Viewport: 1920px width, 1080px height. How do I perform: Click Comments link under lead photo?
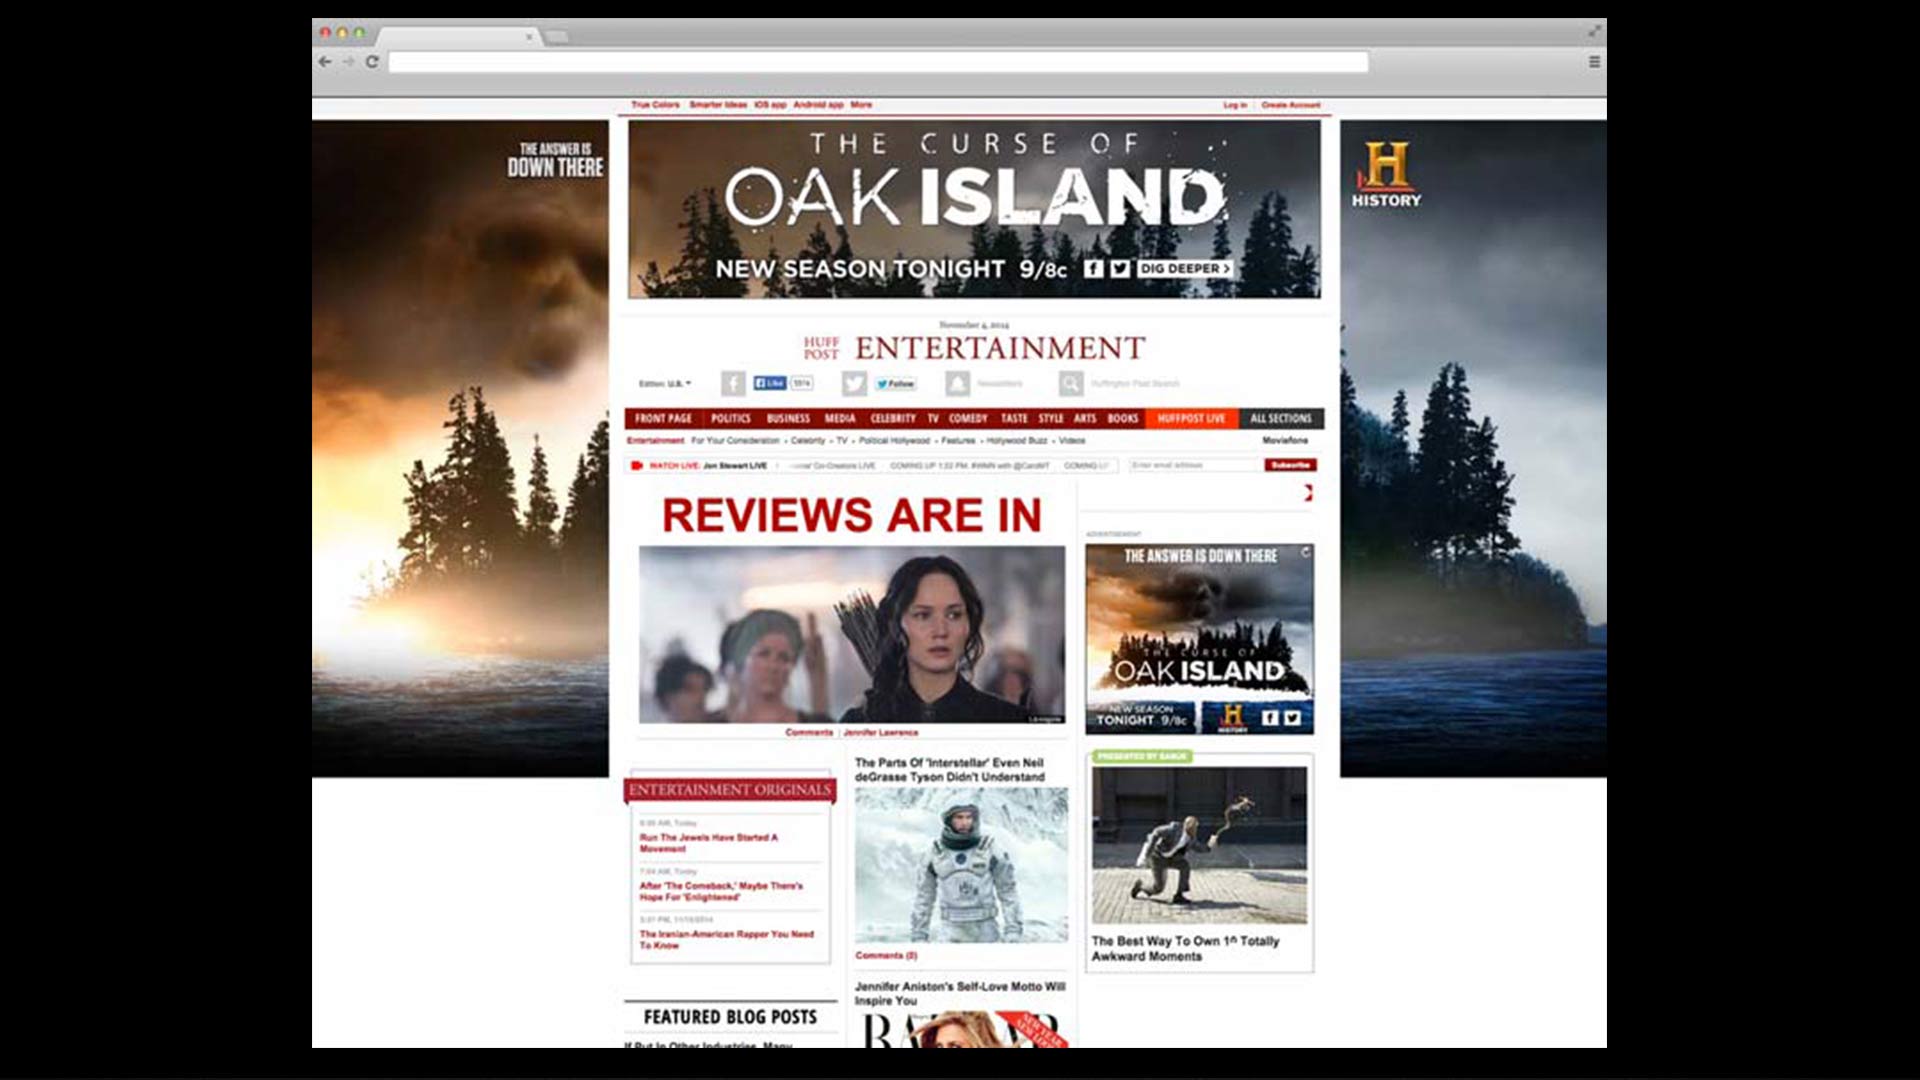[809, 733]
